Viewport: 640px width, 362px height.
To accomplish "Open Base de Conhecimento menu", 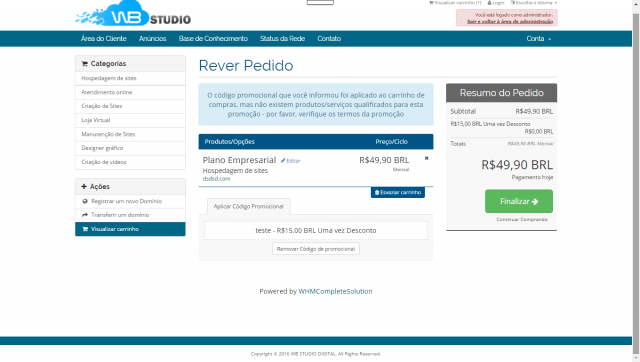I will pyautogui.click(x=213, y=39).
